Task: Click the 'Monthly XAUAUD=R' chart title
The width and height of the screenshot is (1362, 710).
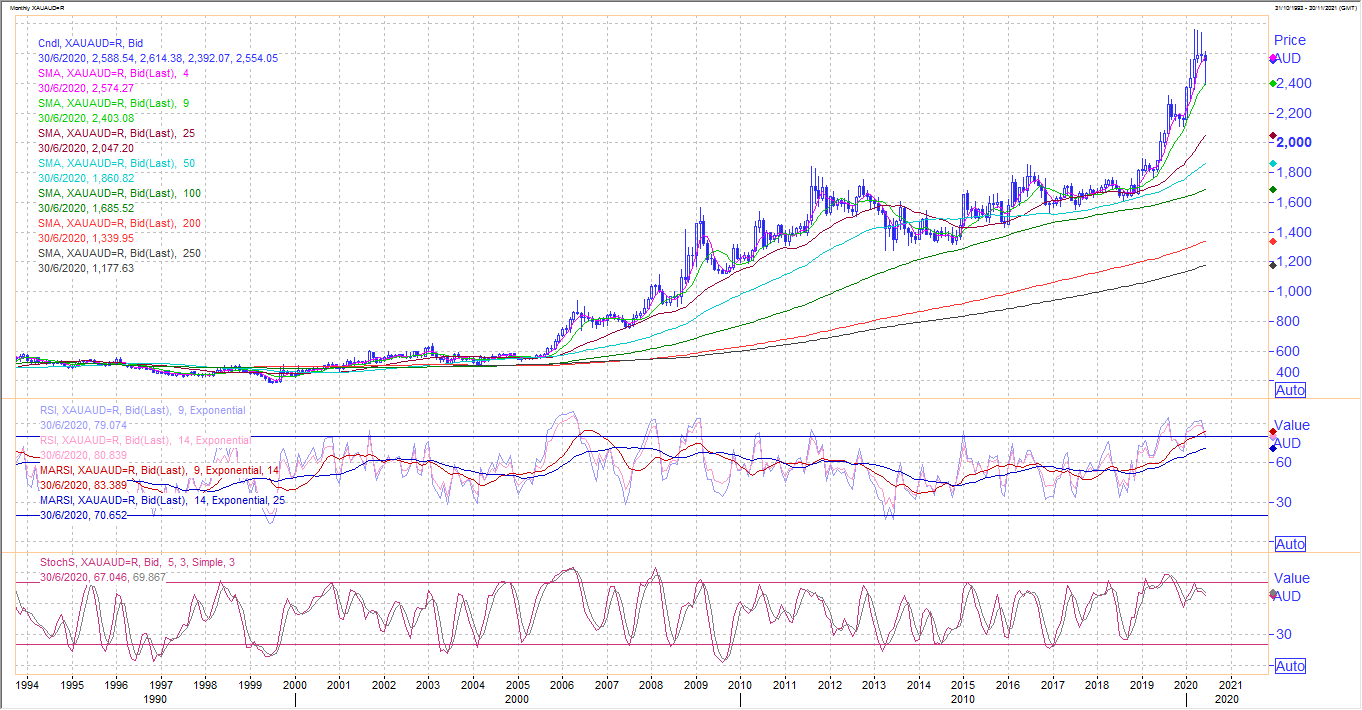Action: [37, 8]
